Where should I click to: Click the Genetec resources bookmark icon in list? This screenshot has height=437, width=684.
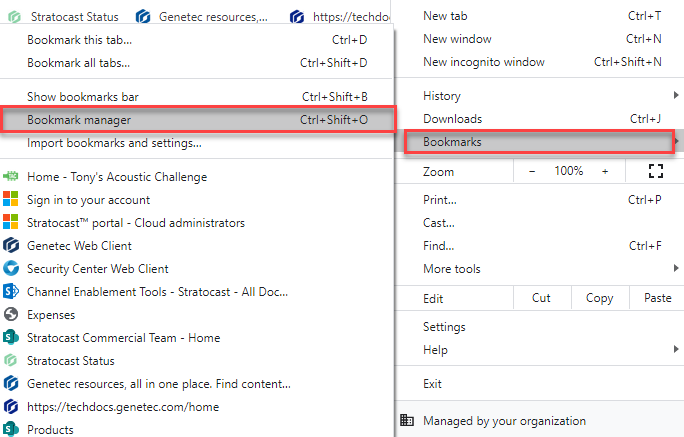[10, 383]
